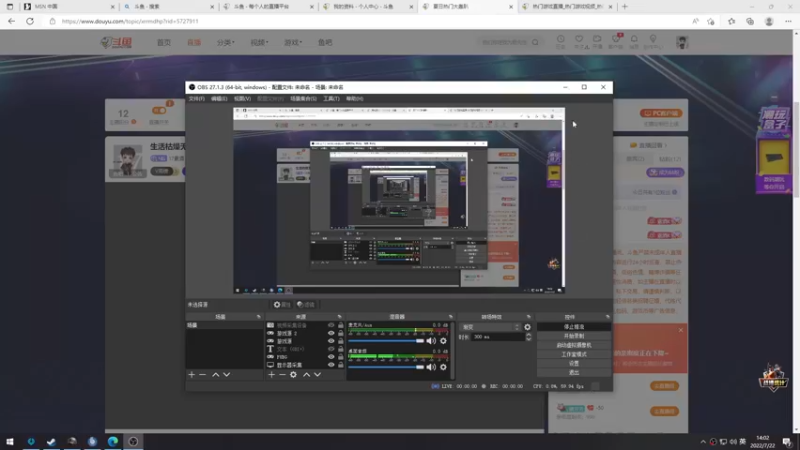Image resolution: width=800 pixels, height=450 pixels.
Task: Move scene up with the Scenes panel up arrow
Action: (216, 374)
